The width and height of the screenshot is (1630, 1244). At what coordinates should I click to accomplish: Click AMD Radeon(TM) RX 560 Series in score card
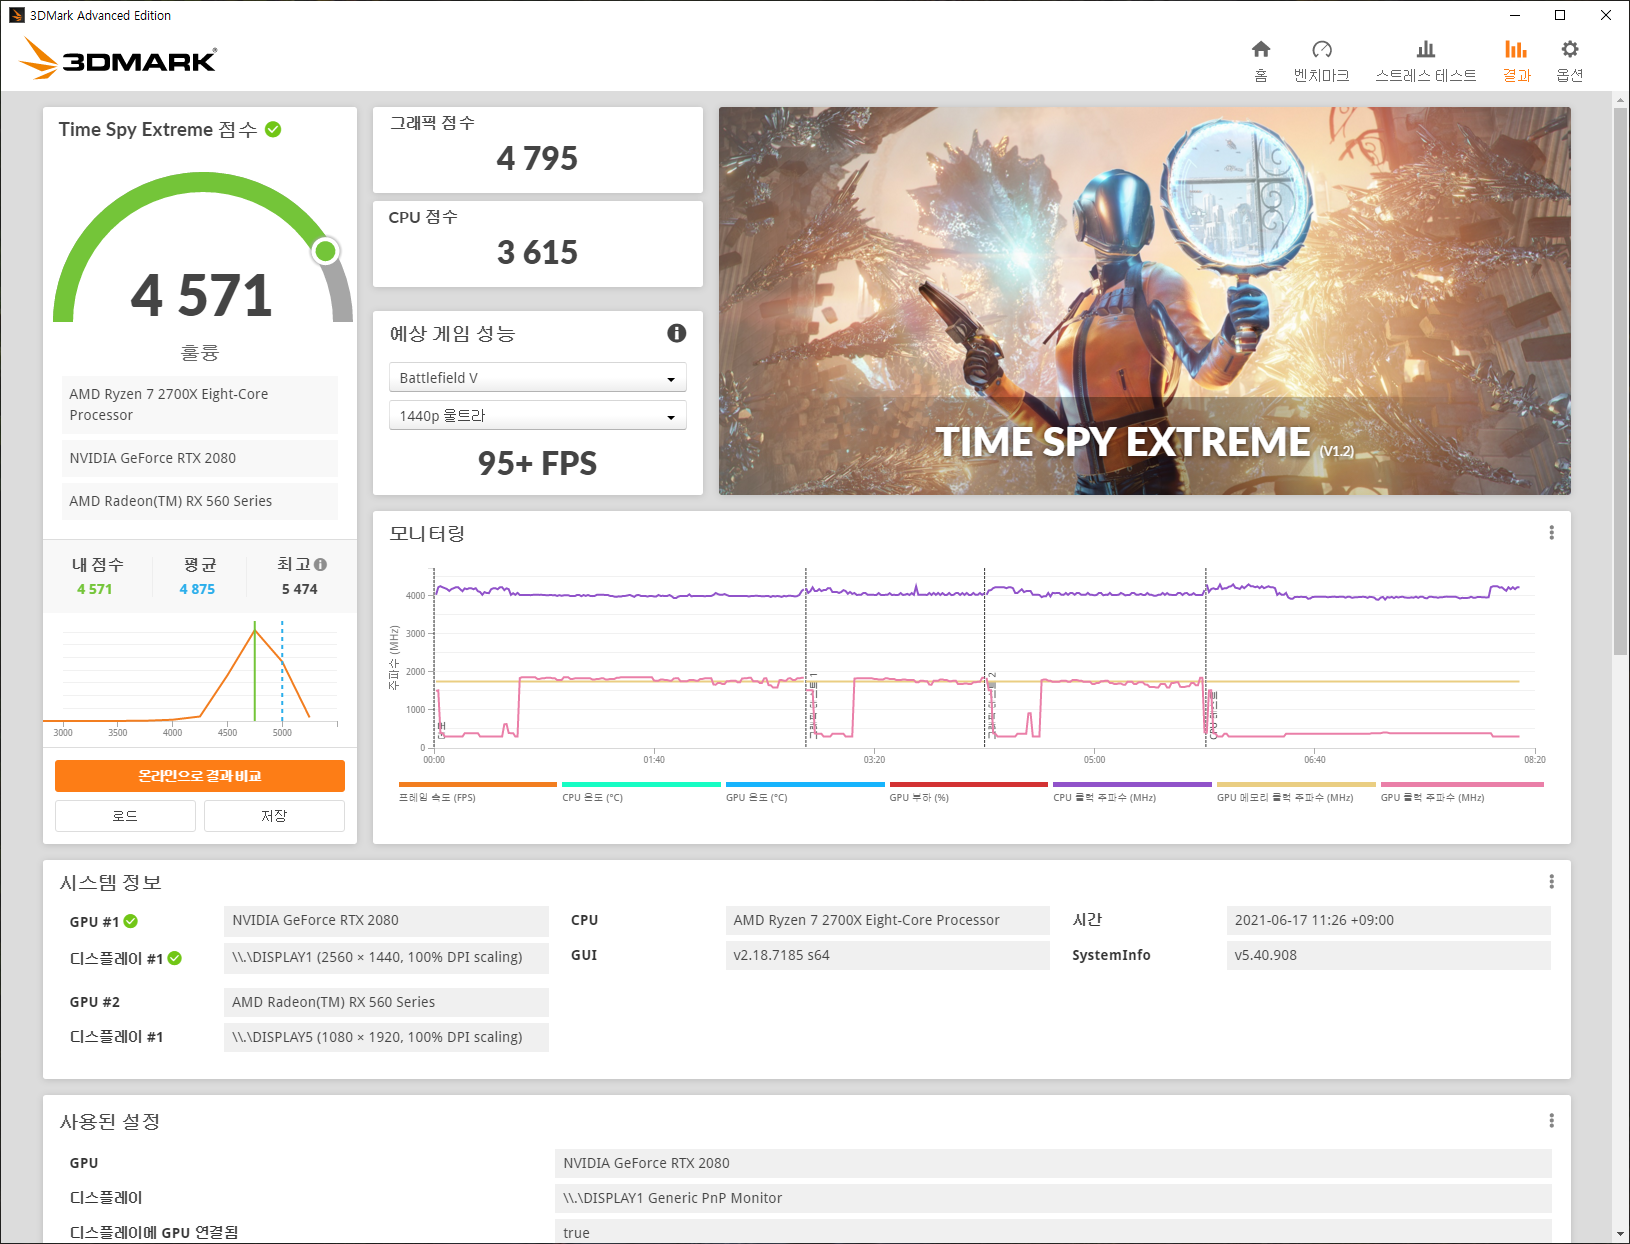pyautogui.click(x=200, y=501)
